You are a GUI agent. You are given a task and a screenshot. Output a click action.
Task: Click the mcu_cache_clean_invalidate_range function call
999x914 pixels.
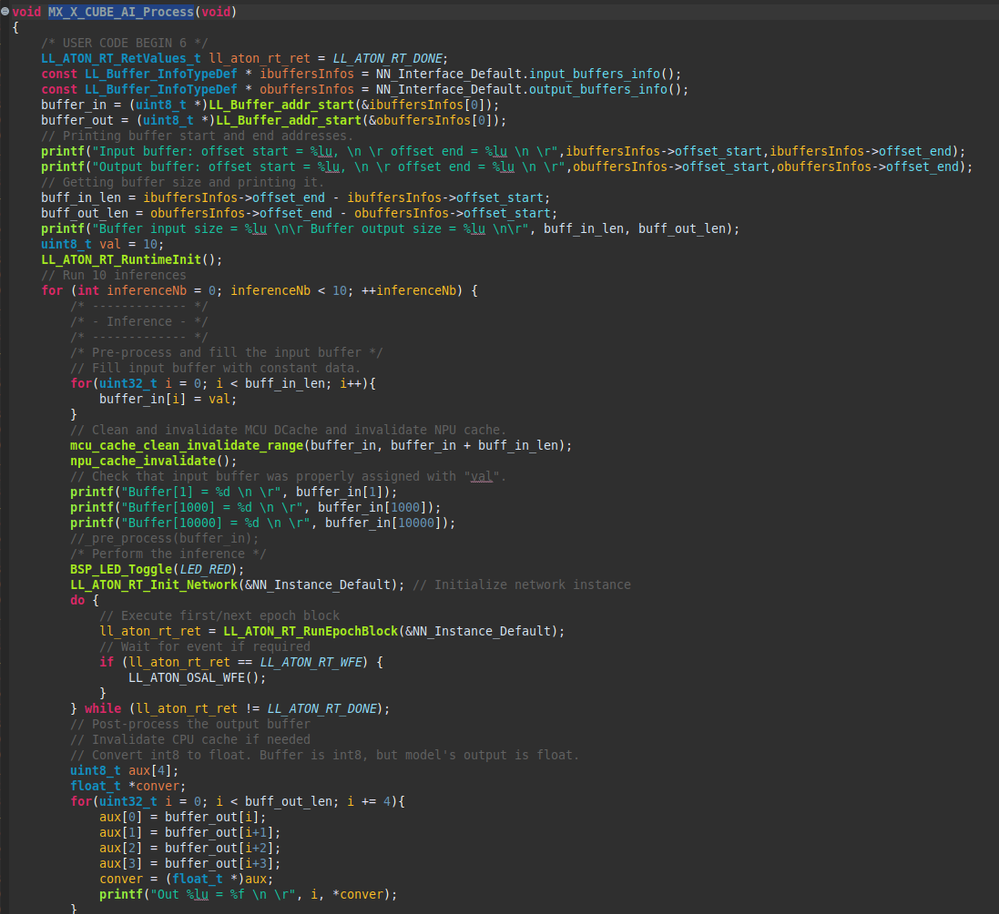(x=187, y=445)
